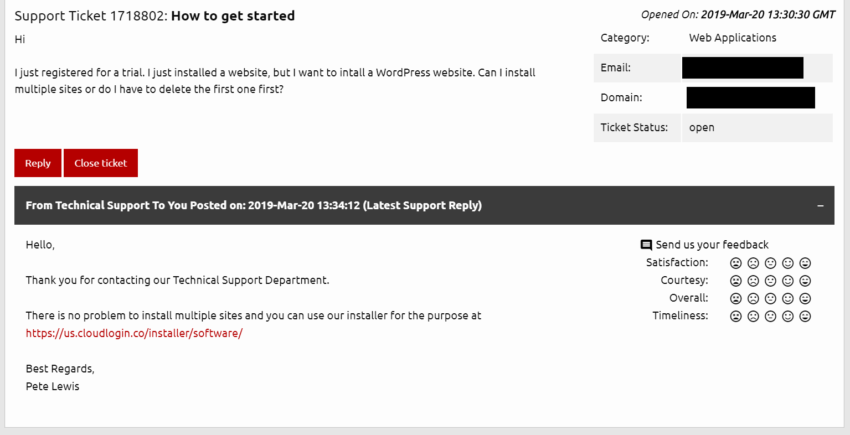Select the neutral face for Courtesy

coord(770,281)
